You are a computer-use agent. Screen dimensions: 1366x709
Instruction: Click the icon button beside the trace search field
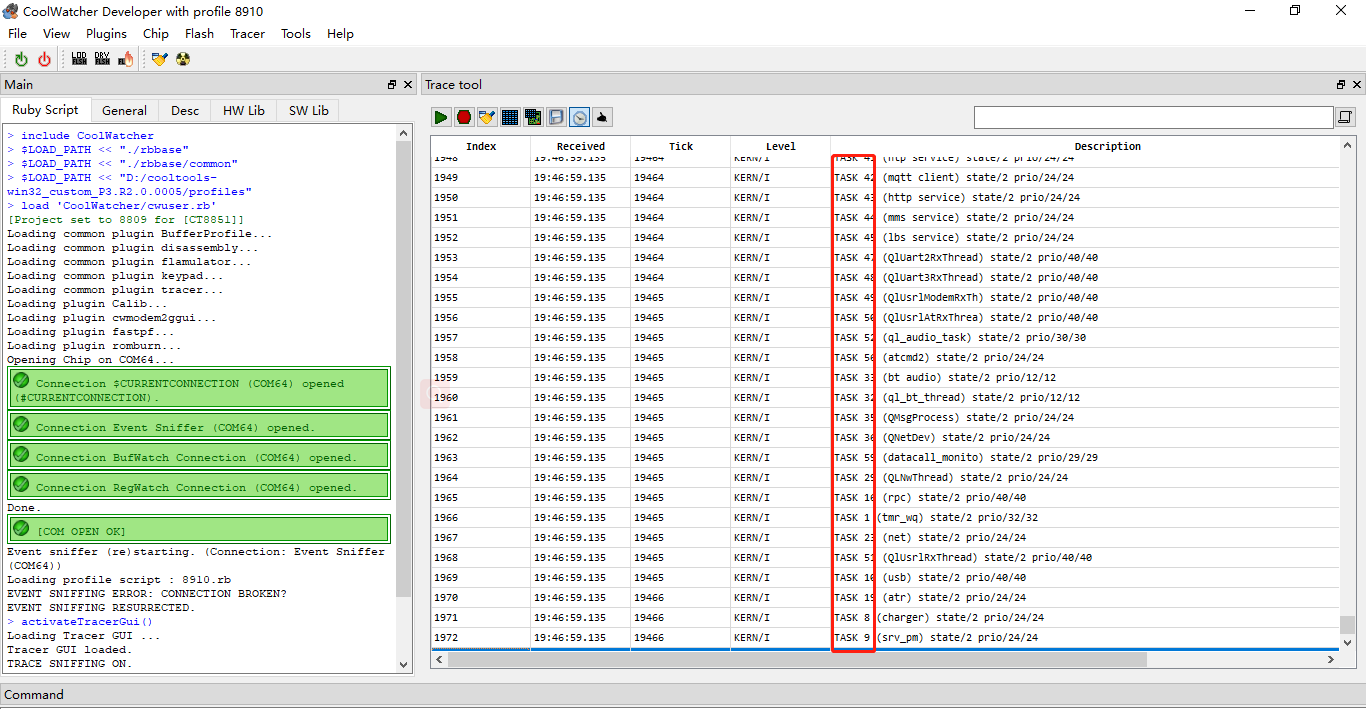pos(1346,118)
